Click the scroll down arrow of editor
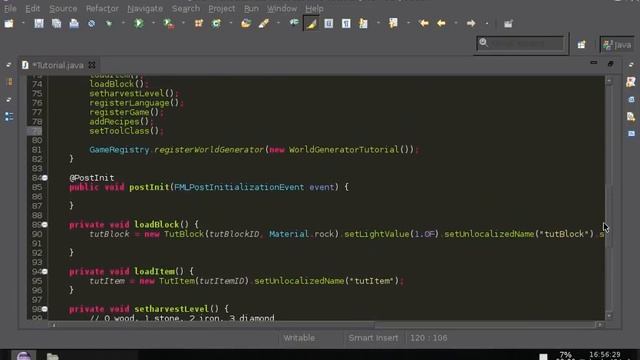This screenshot has height=360, width=640. coord(609,316)
